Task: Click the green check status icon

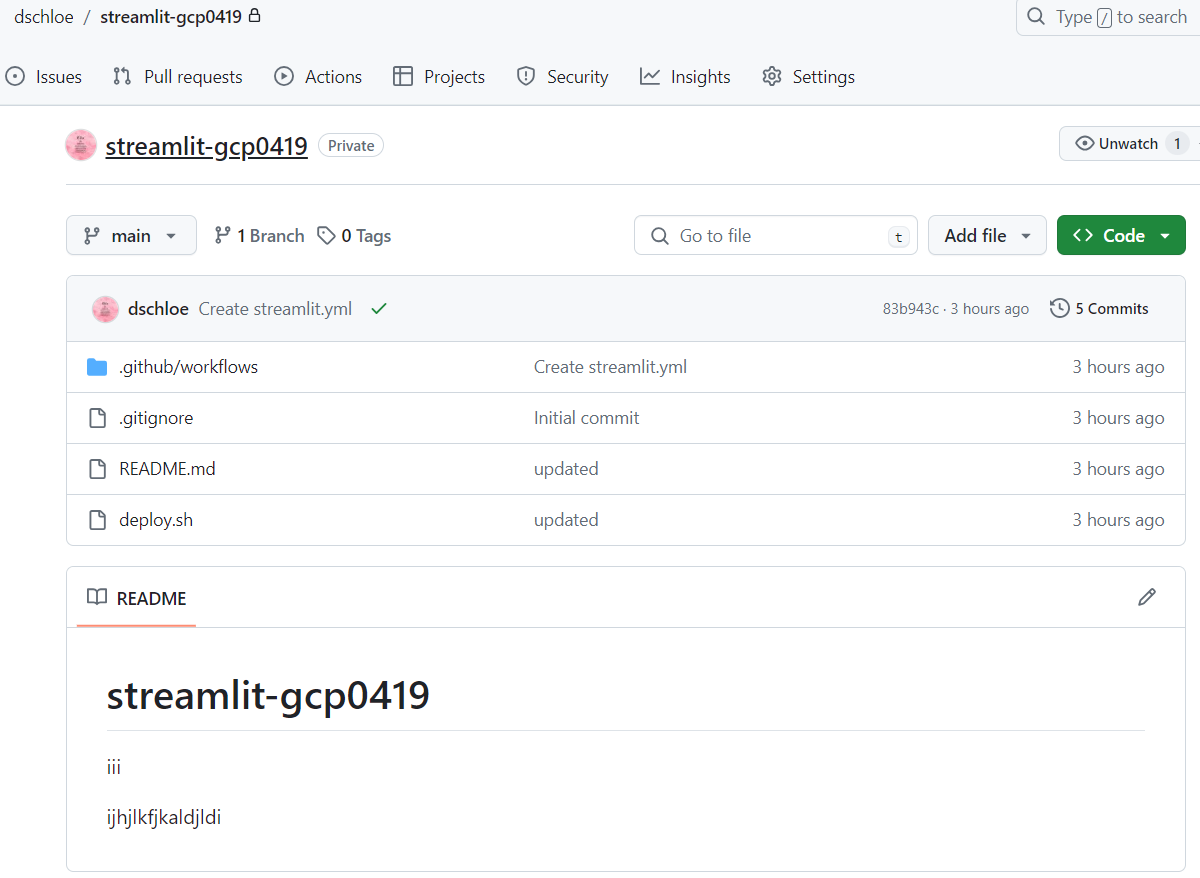Action: pos(378,309)
